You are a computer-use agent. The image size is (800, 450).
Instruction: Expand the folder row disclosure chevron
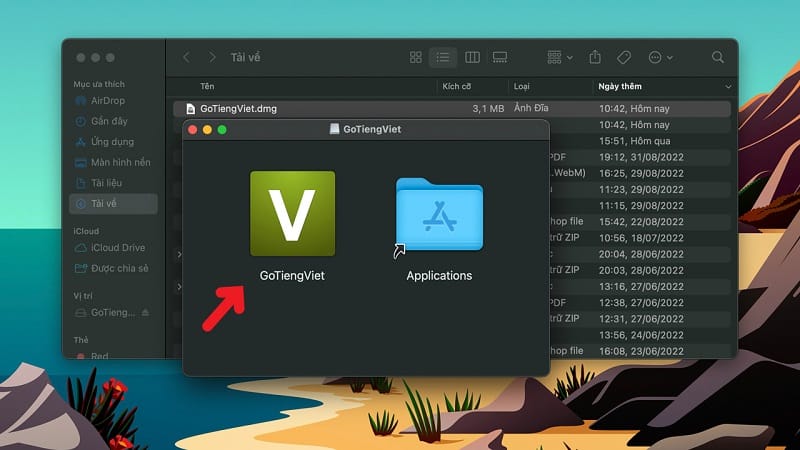[179, 255]
